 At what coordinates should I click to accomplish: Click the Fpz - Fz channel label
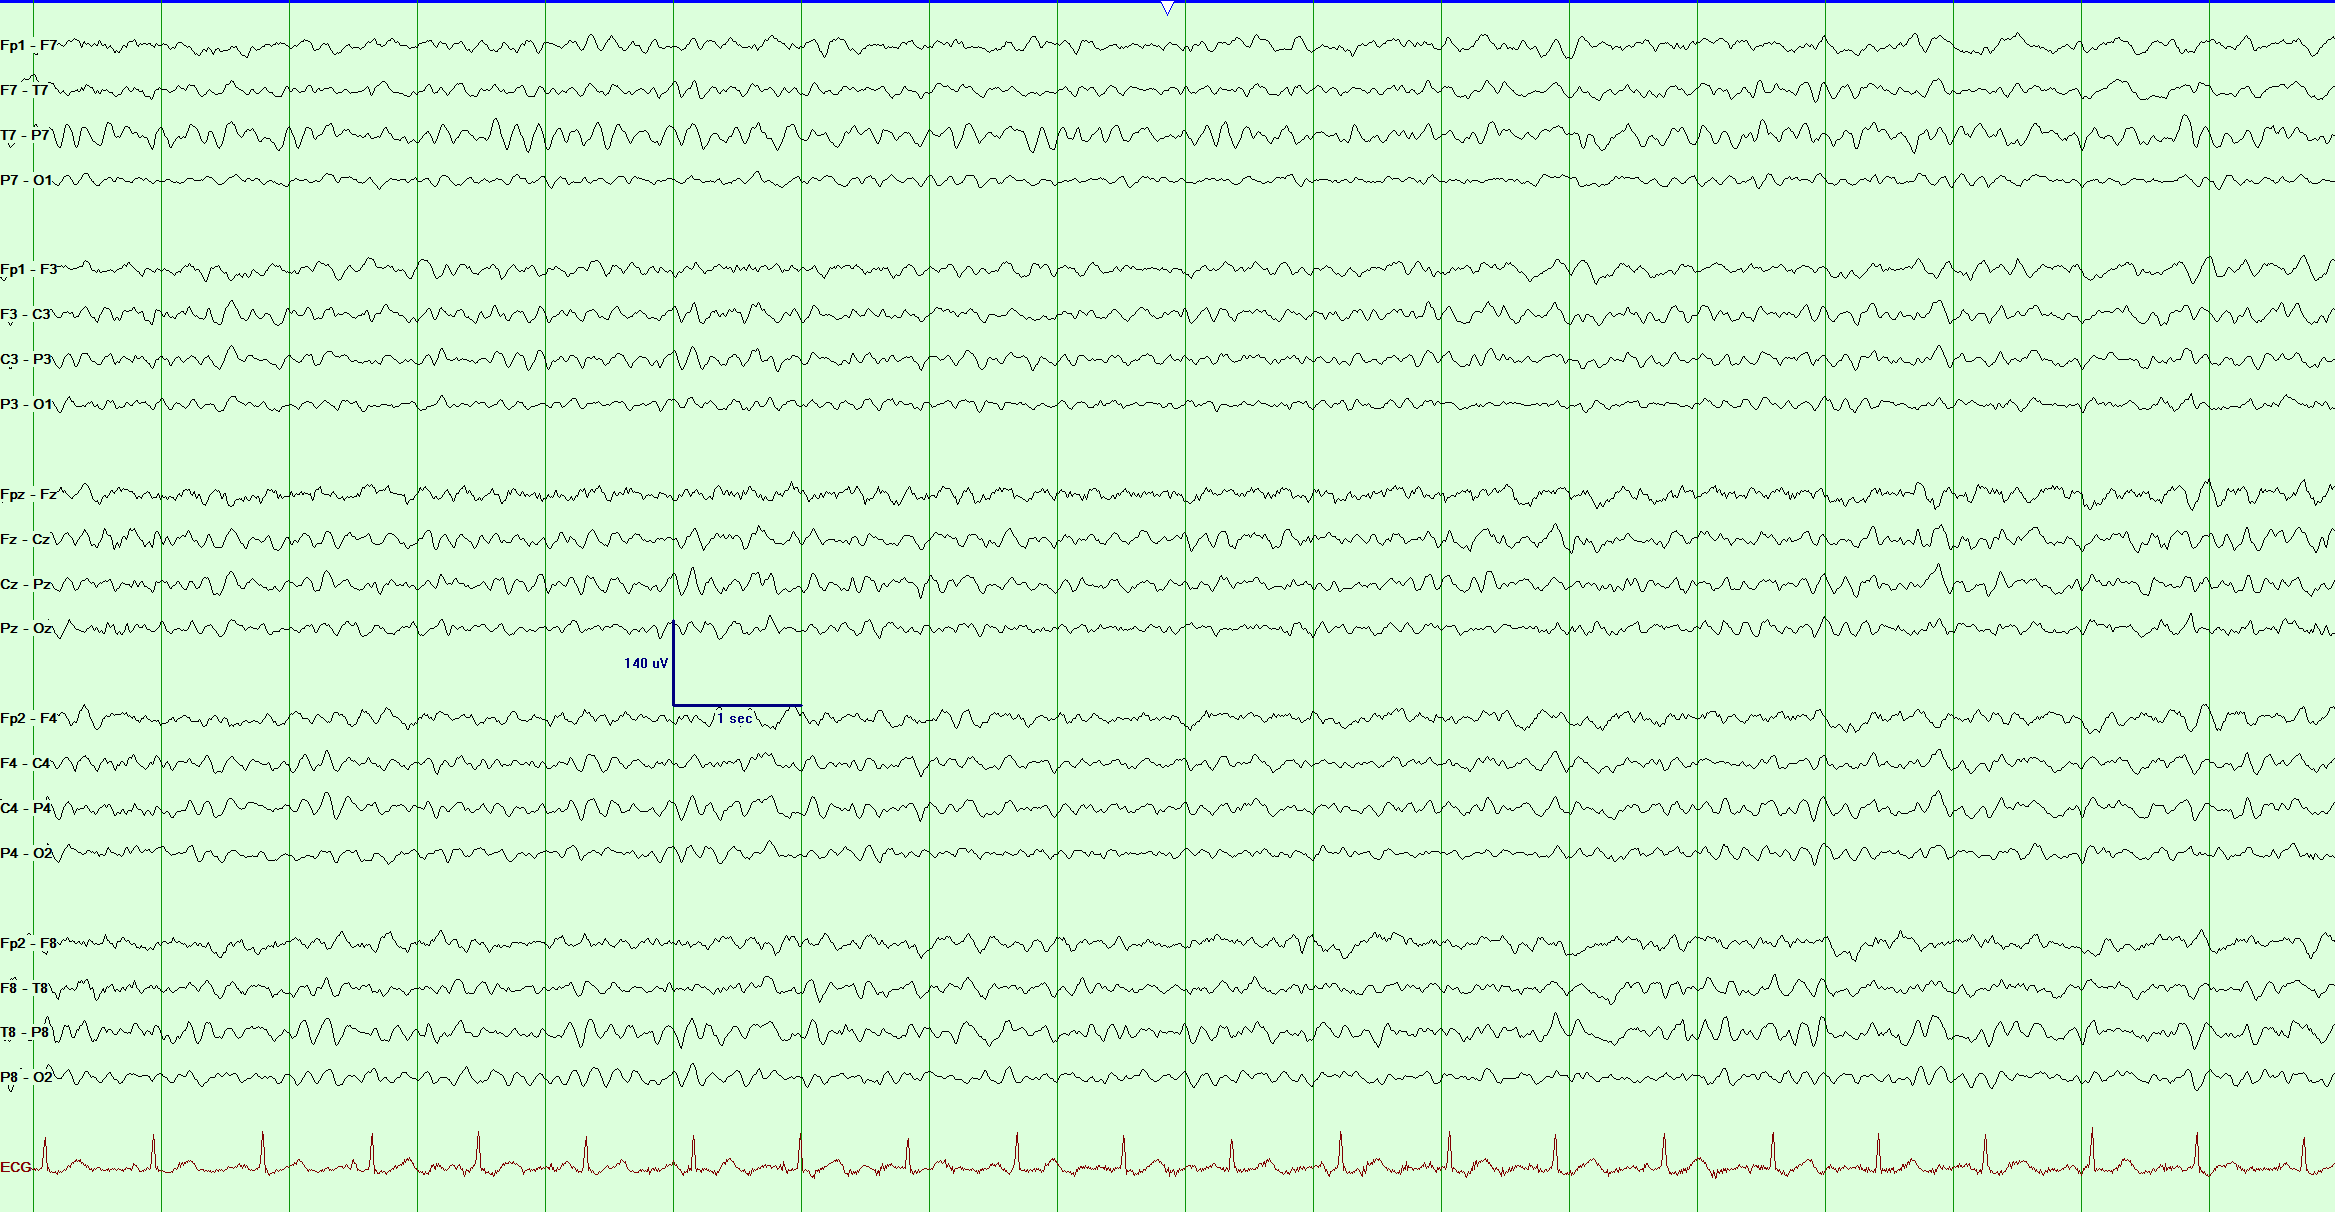[29, 495]
